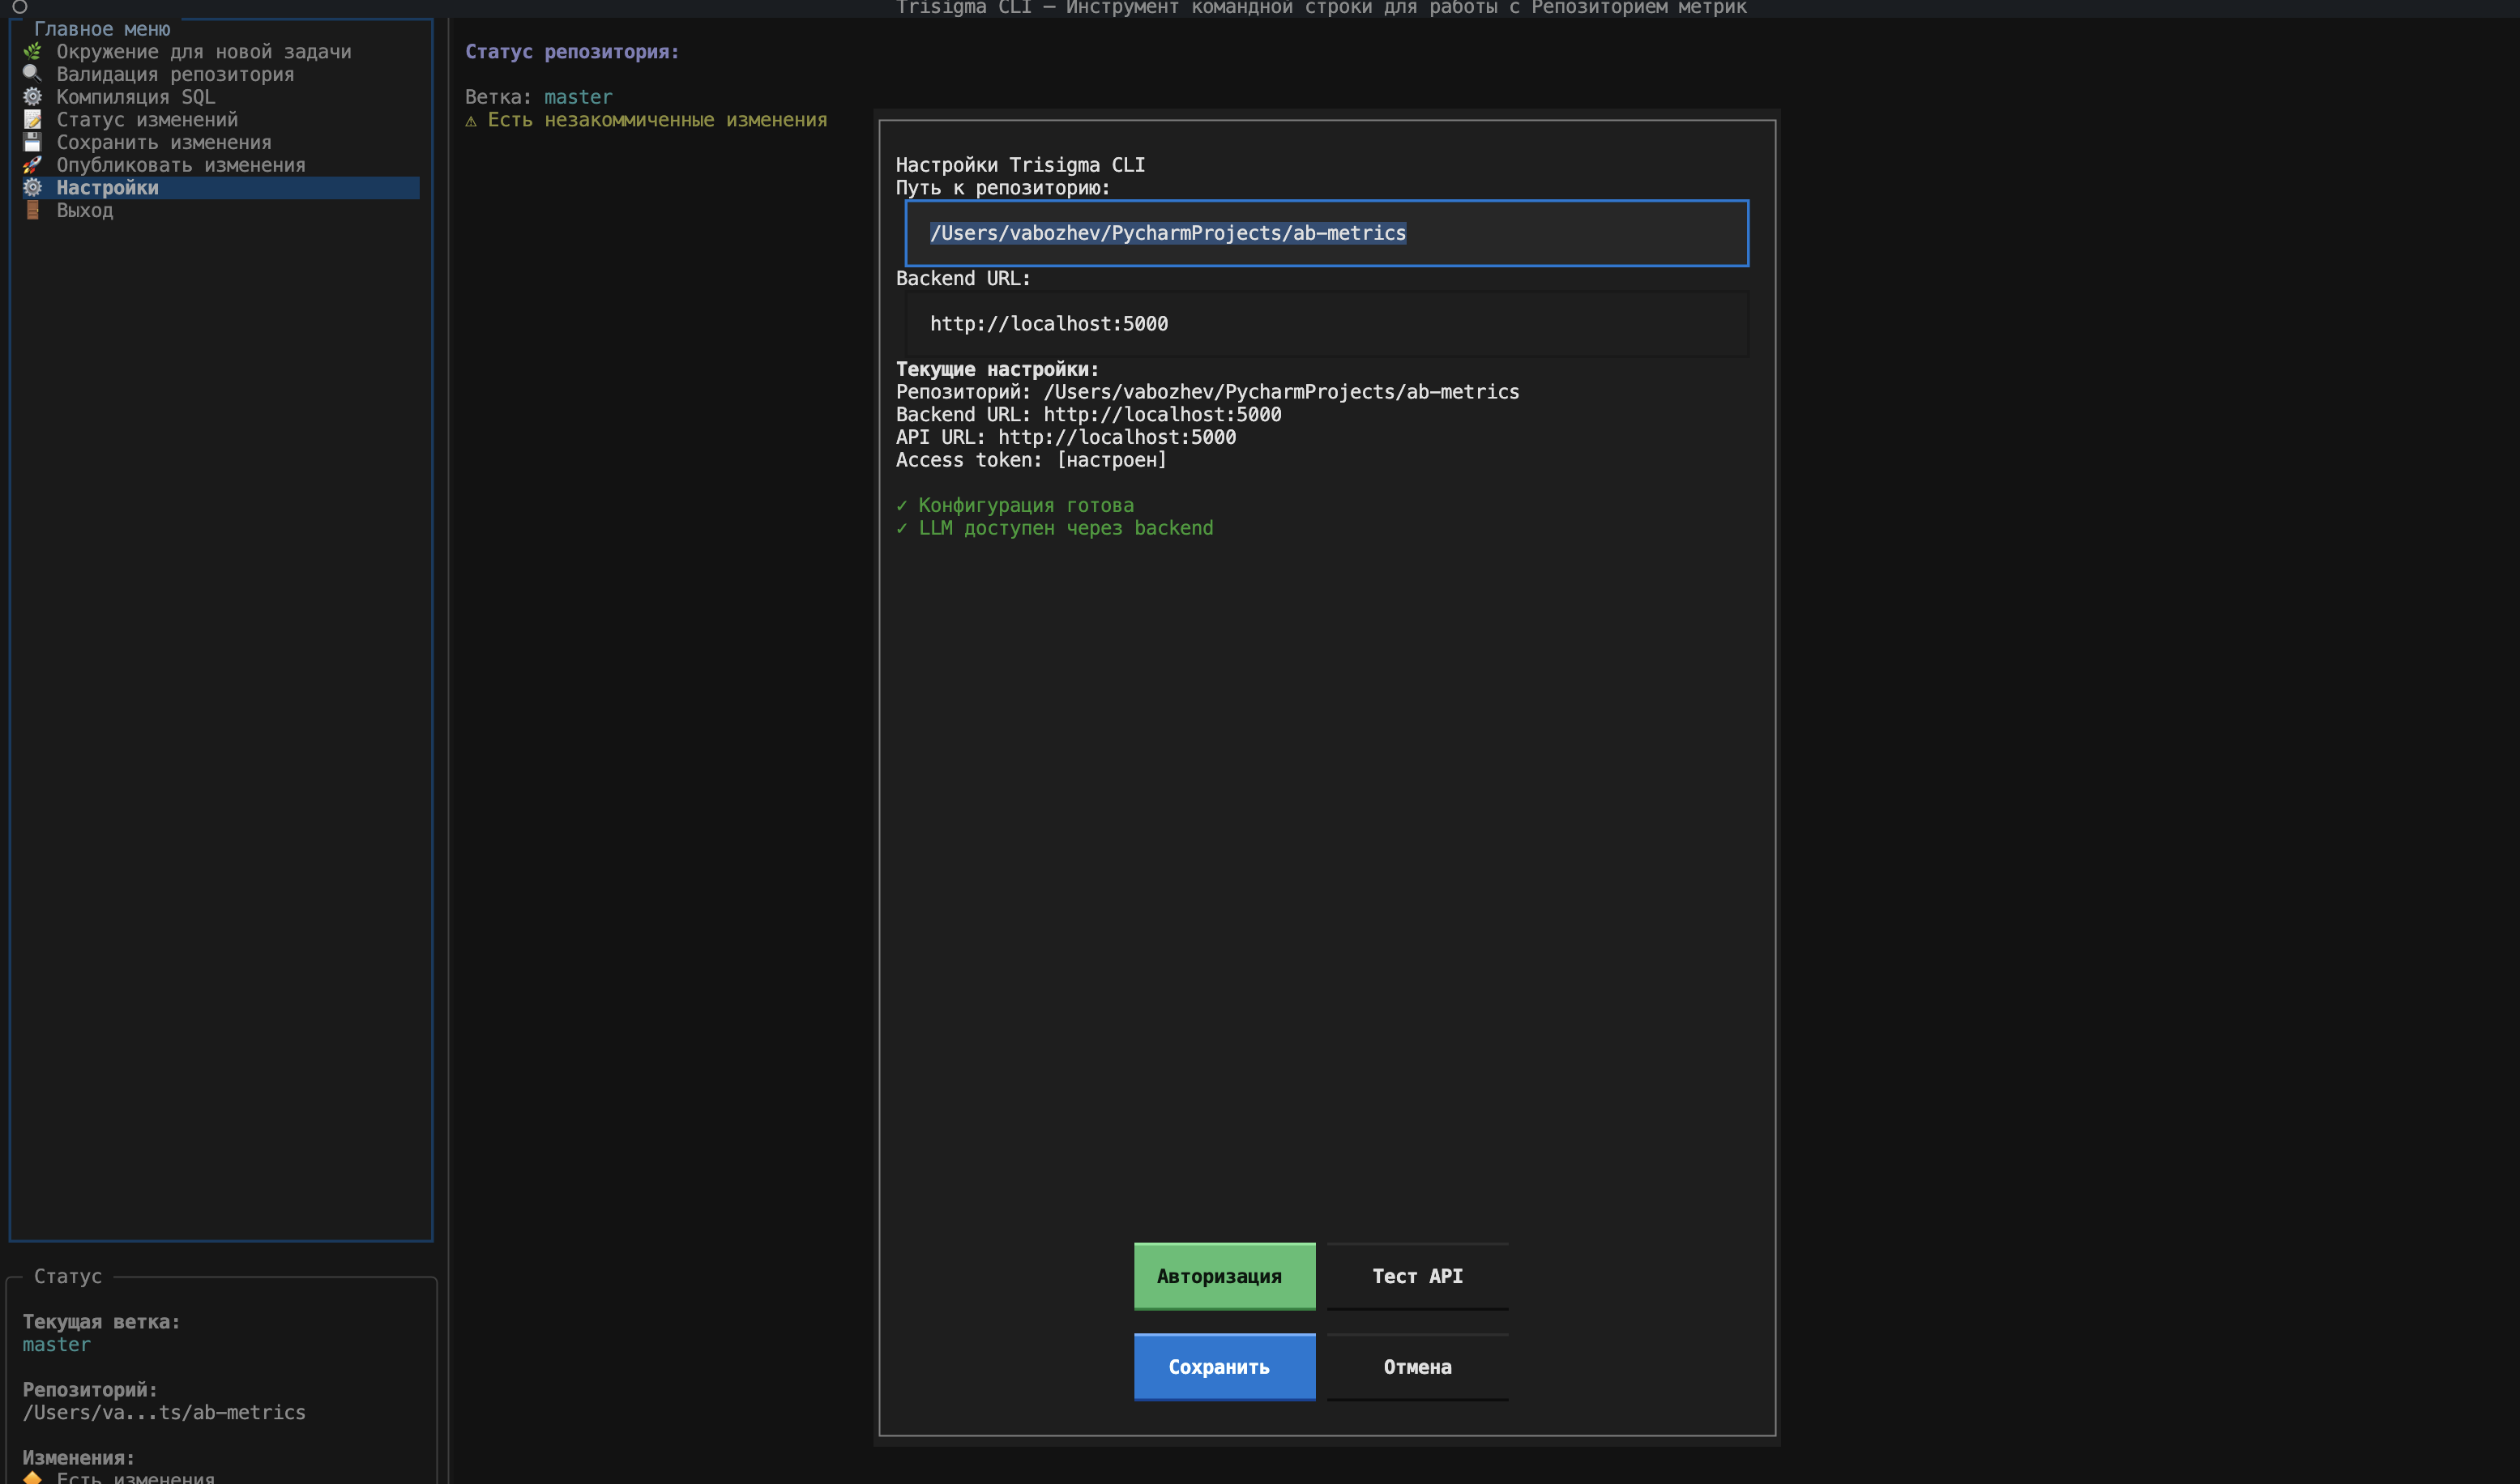Choose Выход in the main menu
The height and width of the screenshot is (1484, 2520).
pos(84,211)
